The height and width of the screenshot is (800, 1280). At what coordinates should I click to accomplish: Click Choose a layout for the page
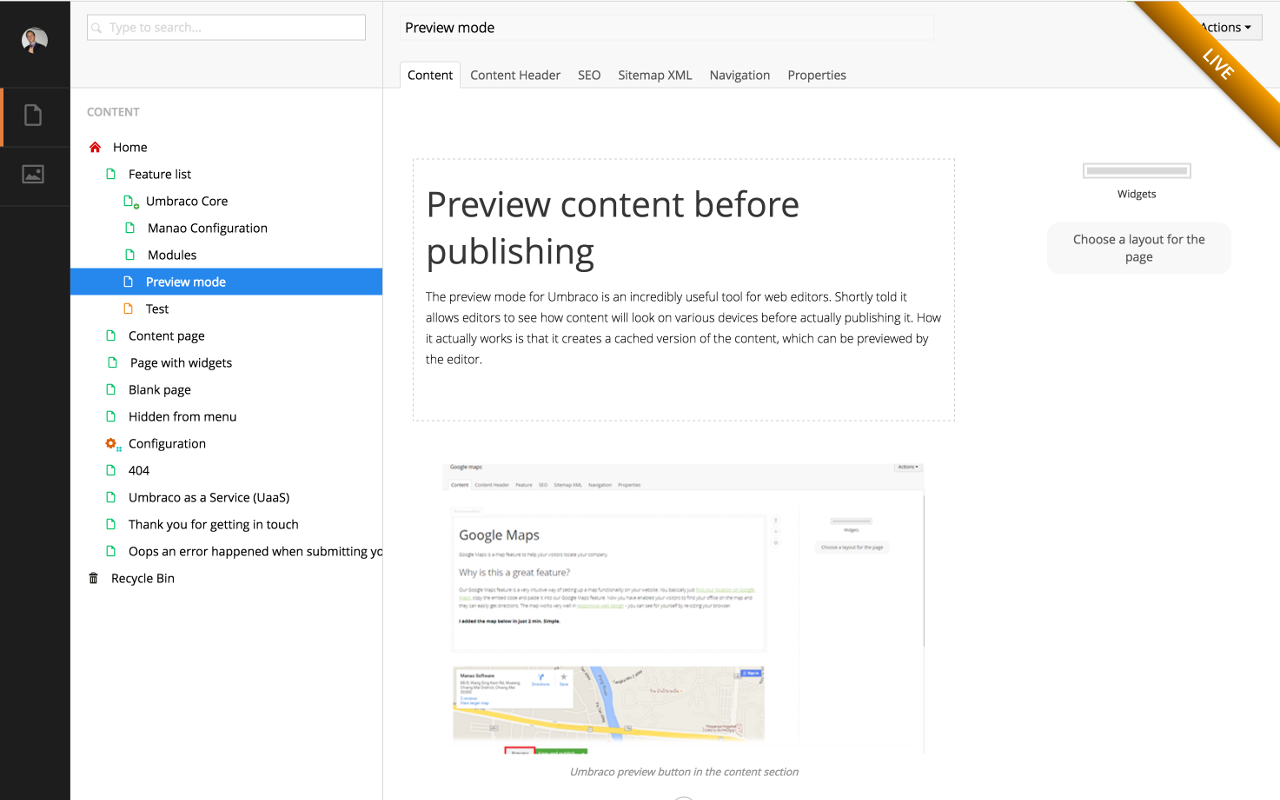pyautogui.click(x=1139, y=248)
